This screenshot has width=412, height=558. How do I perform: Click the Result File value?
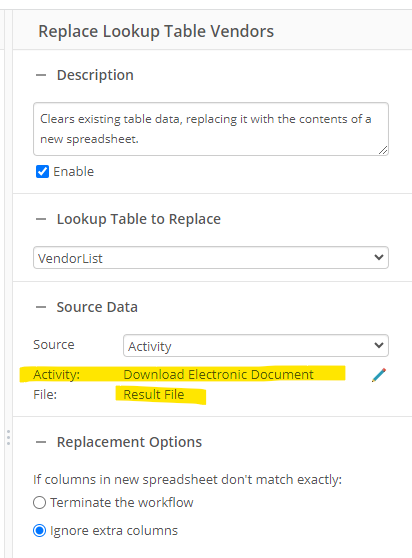154,395
